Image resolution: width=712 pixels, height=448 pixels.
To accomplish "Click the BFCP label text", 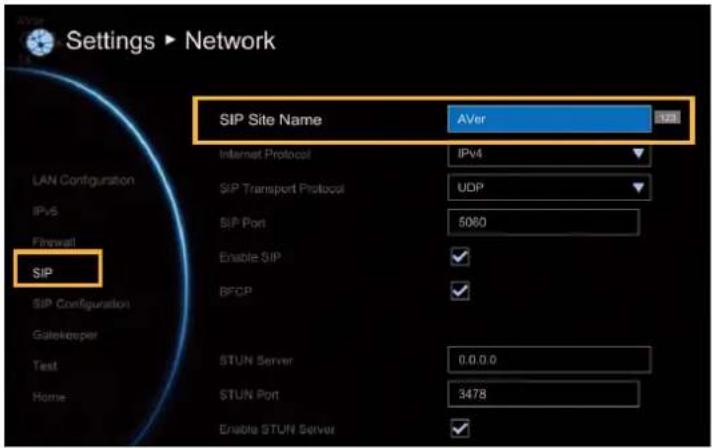I will [x=236, y=291].
